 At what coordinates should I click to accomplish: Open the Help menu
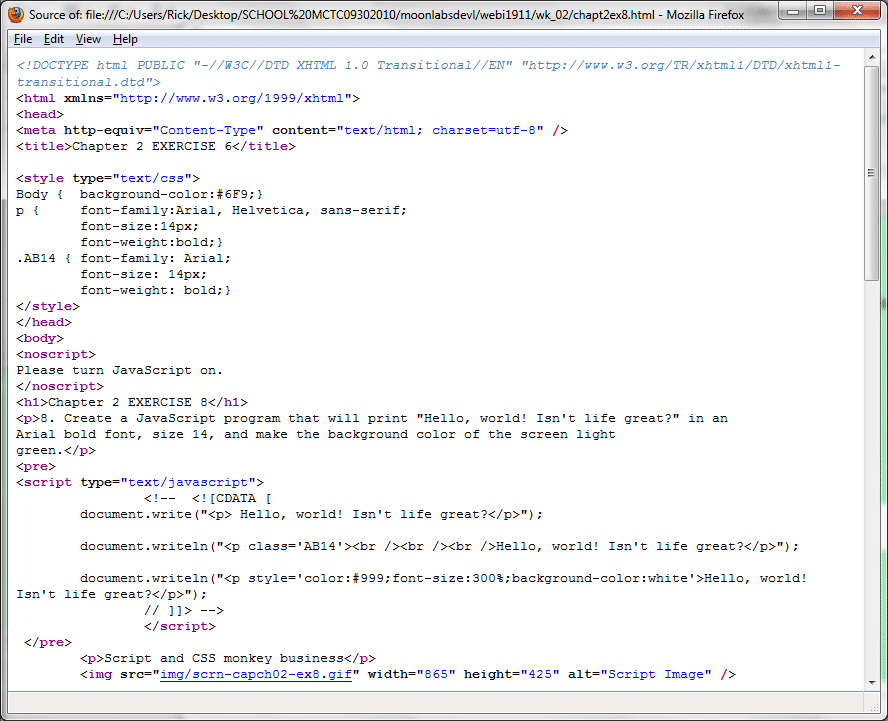125,39
